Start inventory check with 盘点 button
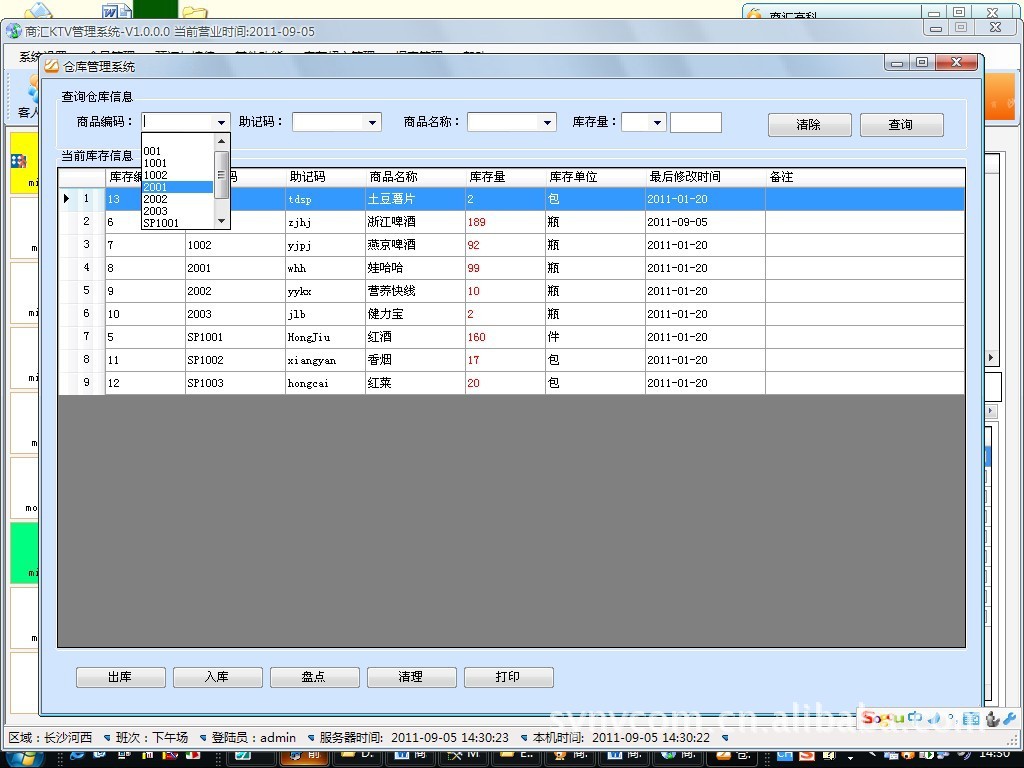This screenshot has width=1024, height=768. (x=314, y=677)
